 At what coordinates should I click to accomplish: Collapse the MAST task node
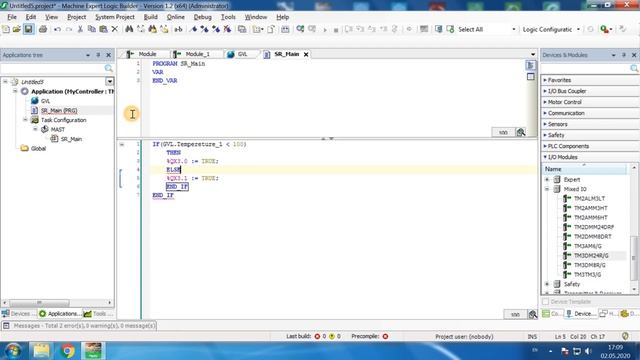pos(35,129)
